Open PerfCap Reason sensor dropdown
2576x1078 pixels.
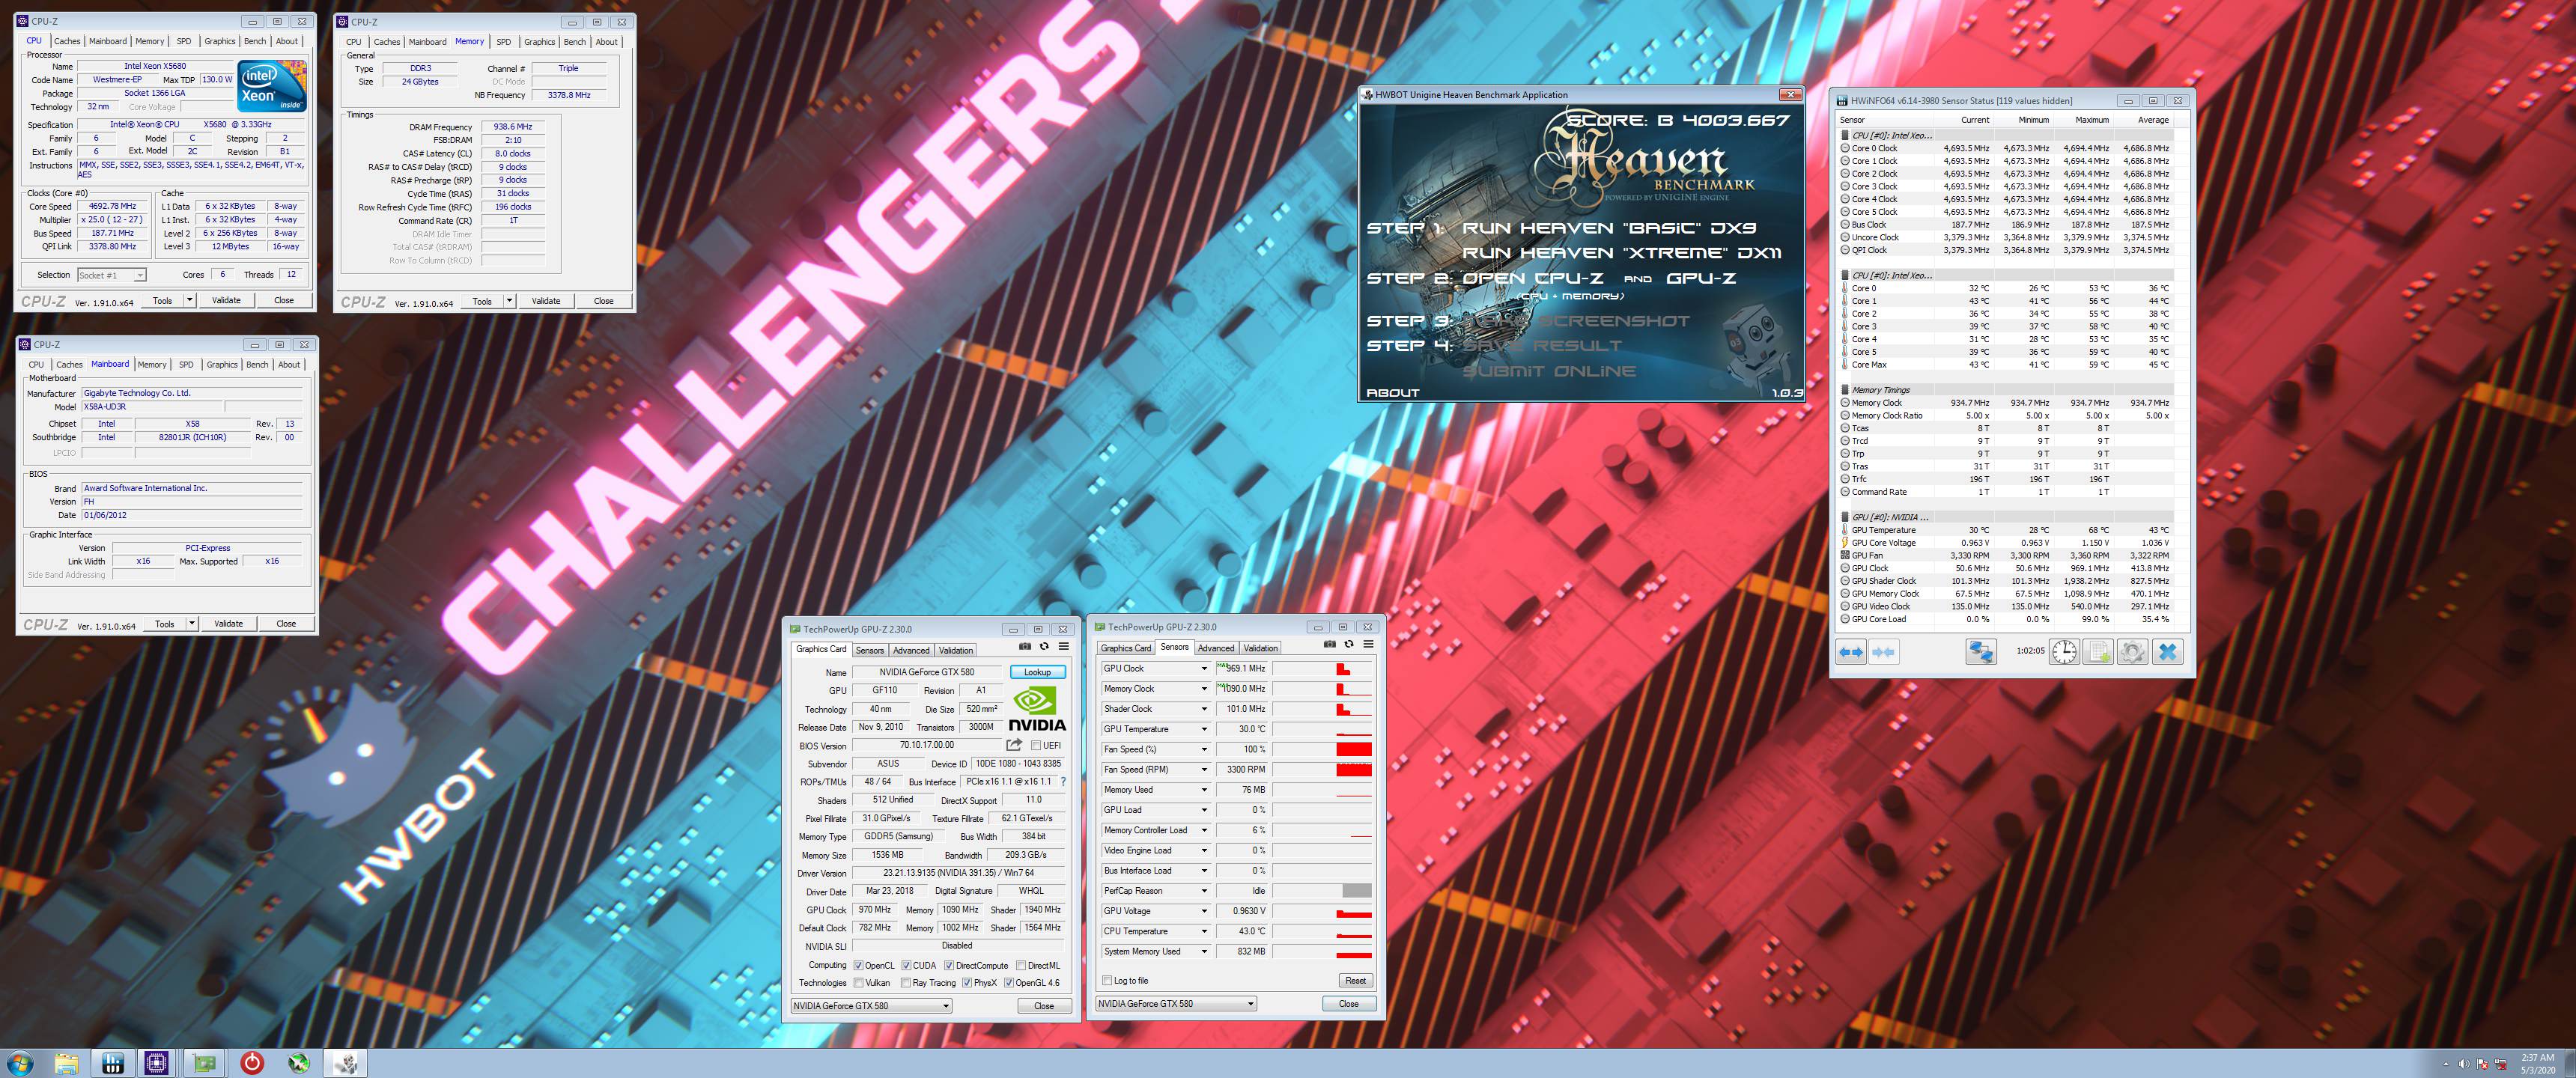pyautogui.click(x=1204, y=891)
